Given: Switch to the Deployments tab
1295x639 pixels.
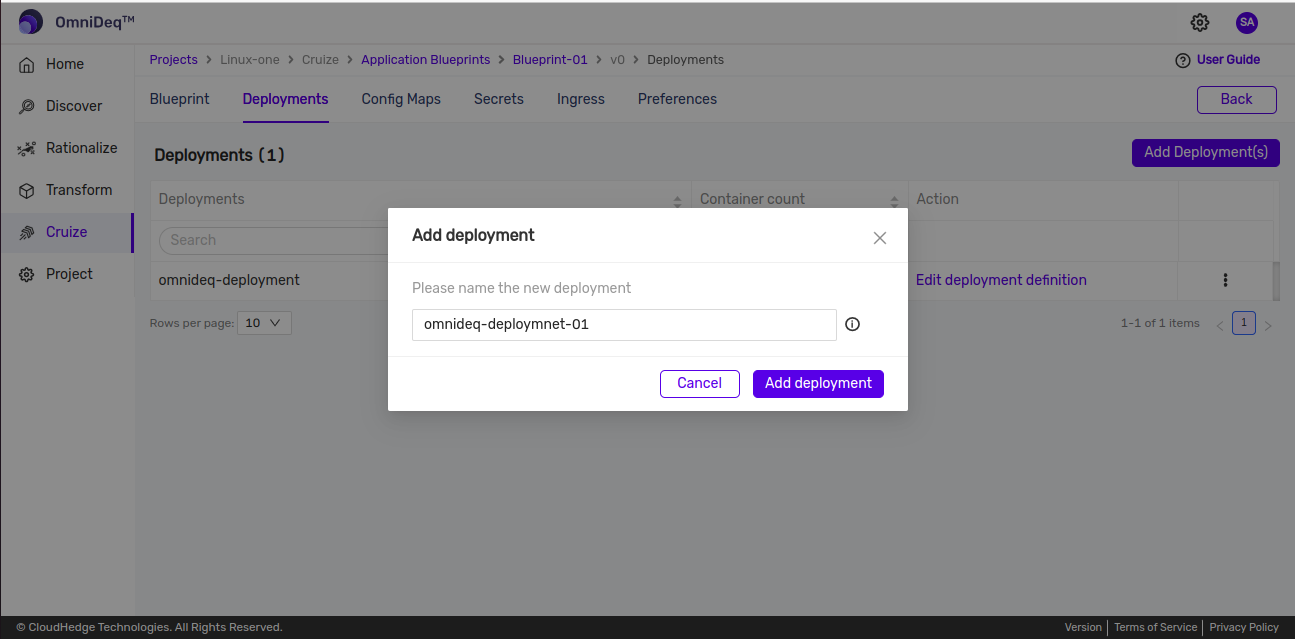Looking at the screenshot, I should coord(285,99).
